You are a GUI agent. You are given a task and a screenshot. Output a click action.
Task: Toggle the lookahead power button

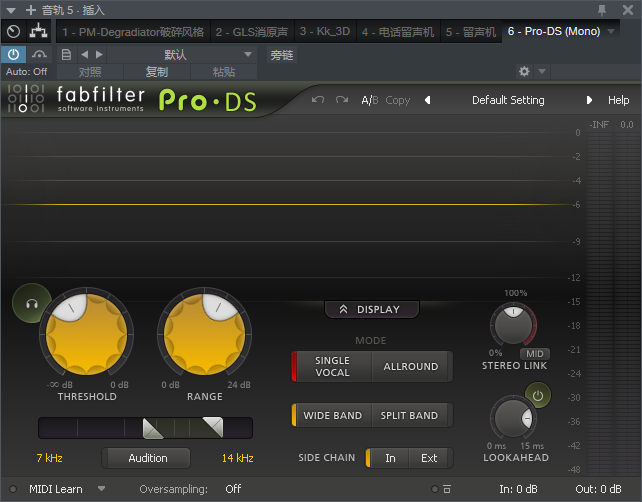(538, 396)
